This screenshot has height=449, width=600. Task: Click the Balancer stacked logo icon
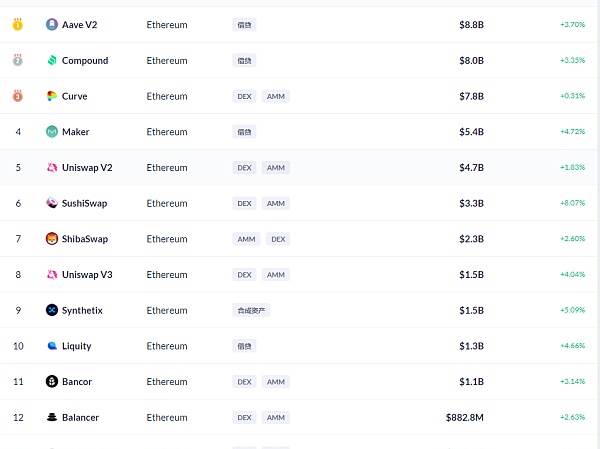(x=52, y=417)
